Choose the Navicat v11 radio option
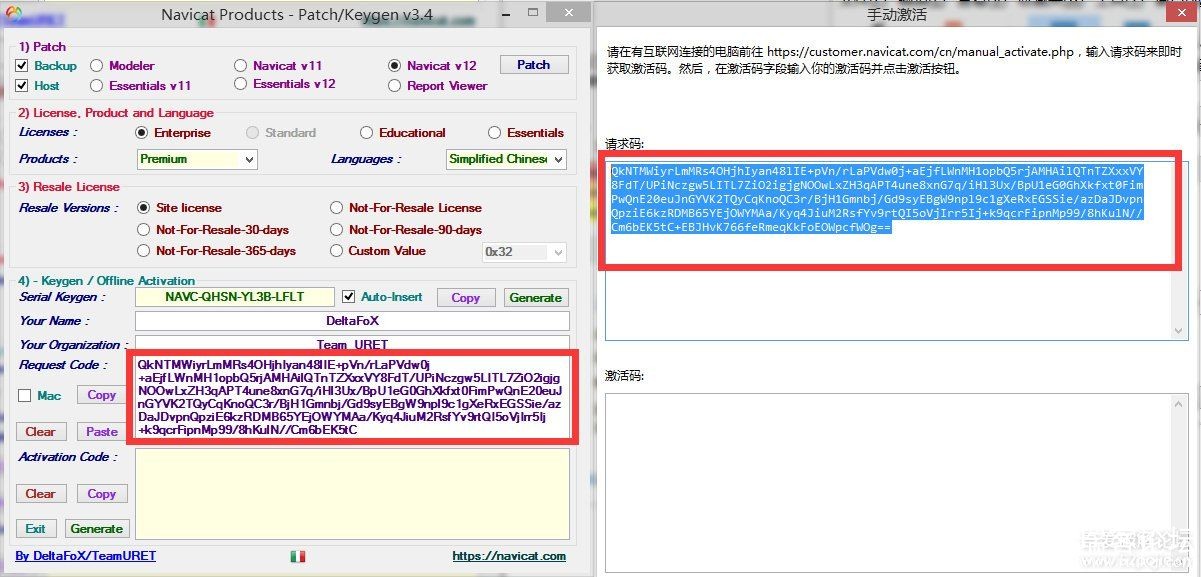 point(240,65)
